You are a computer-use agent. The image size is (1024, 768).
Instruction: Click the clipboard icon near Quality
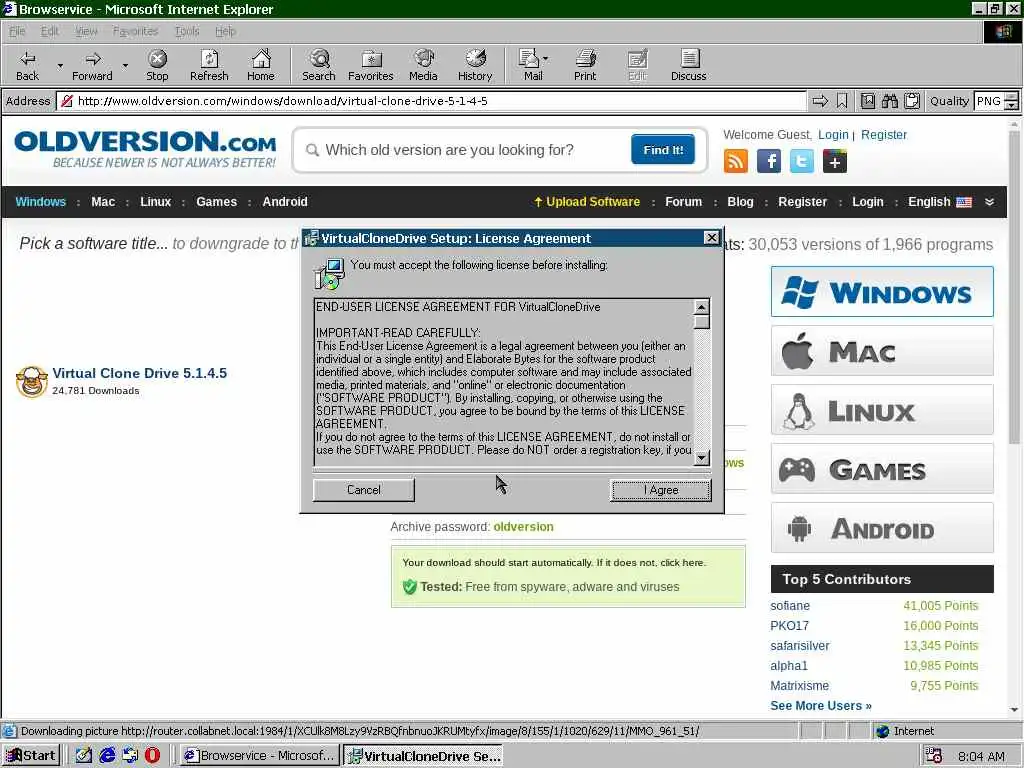click(x=912, y=101)
